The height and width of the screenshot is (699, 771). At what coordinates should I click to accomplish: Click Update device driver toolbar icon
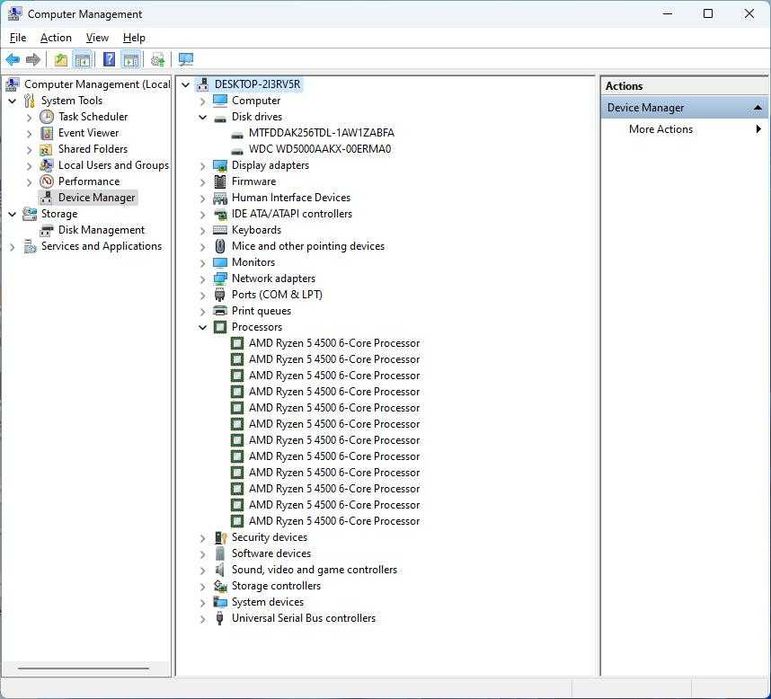pyautogui.click(x=158, y=60)
